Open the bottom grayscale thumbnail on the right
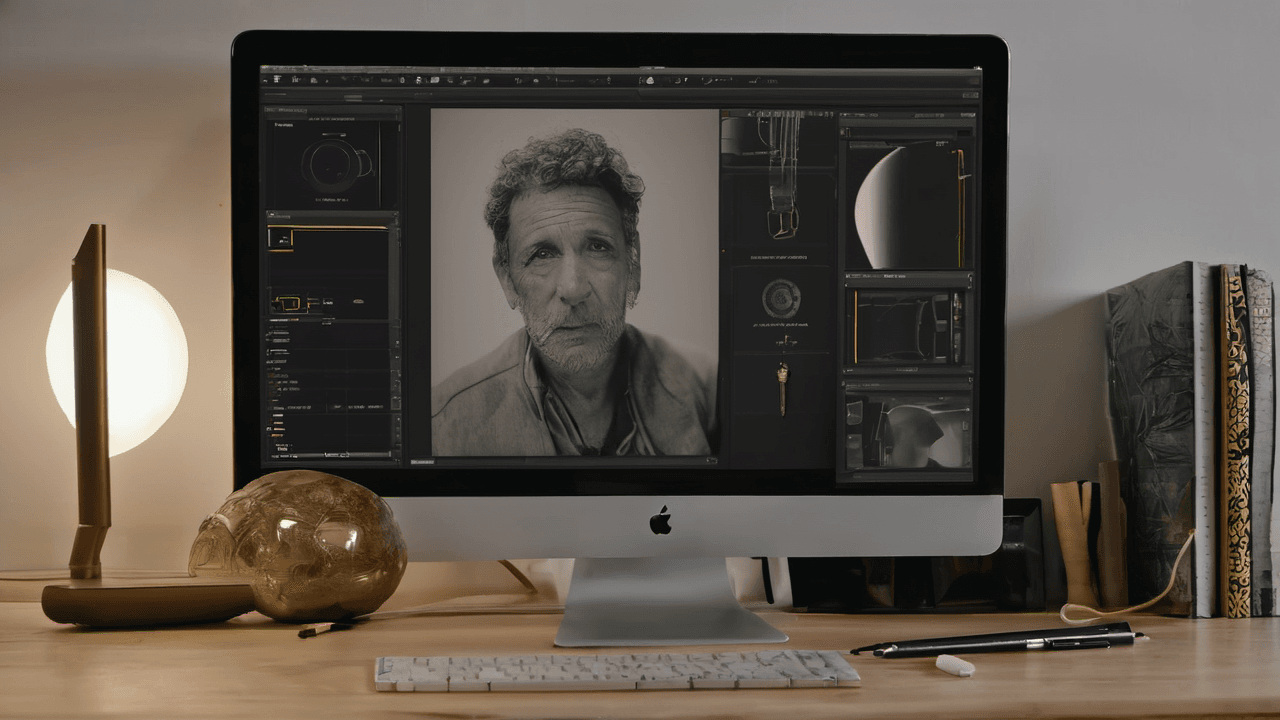 (908, 430)
